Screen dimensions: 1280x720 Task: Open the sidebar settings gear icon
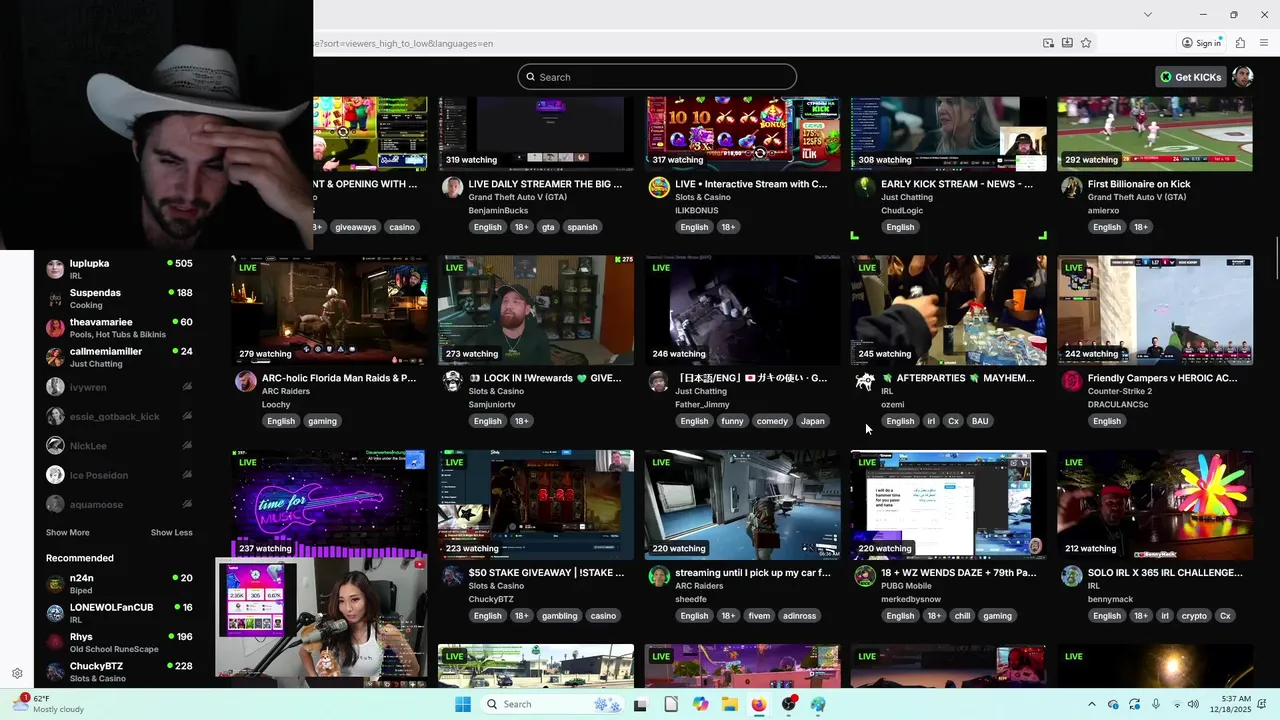pyautogui.click(x=17, y=674)
